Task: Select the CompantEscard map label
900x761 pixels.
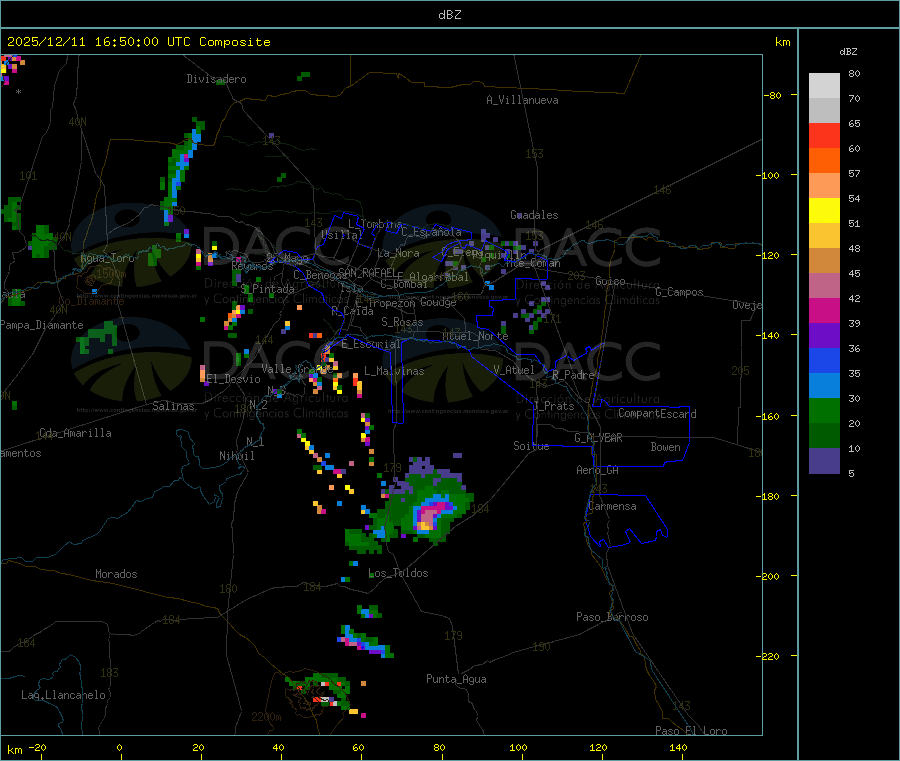Action: tap(657, 414)
